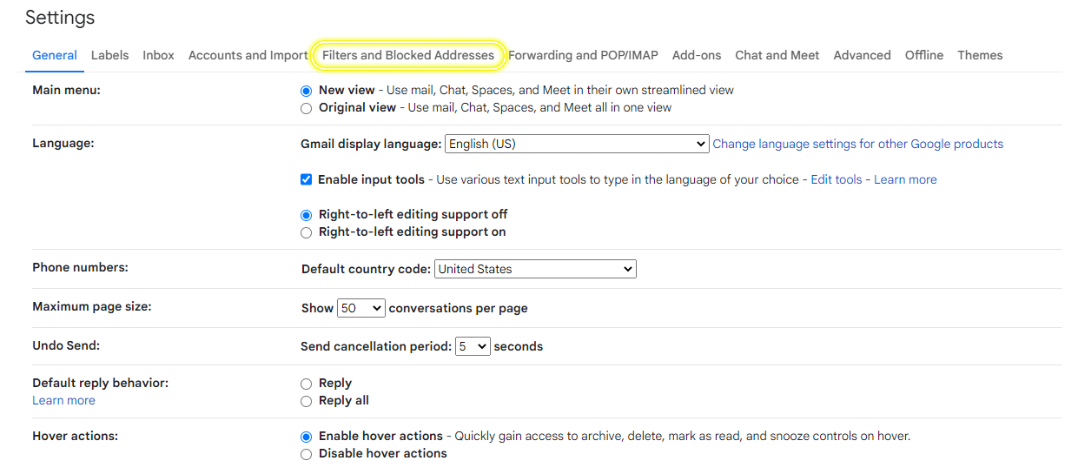Select Original view radio button
Image resolution: width=1080 pixels, height=474 pixels.
click(x=306, y=108)
